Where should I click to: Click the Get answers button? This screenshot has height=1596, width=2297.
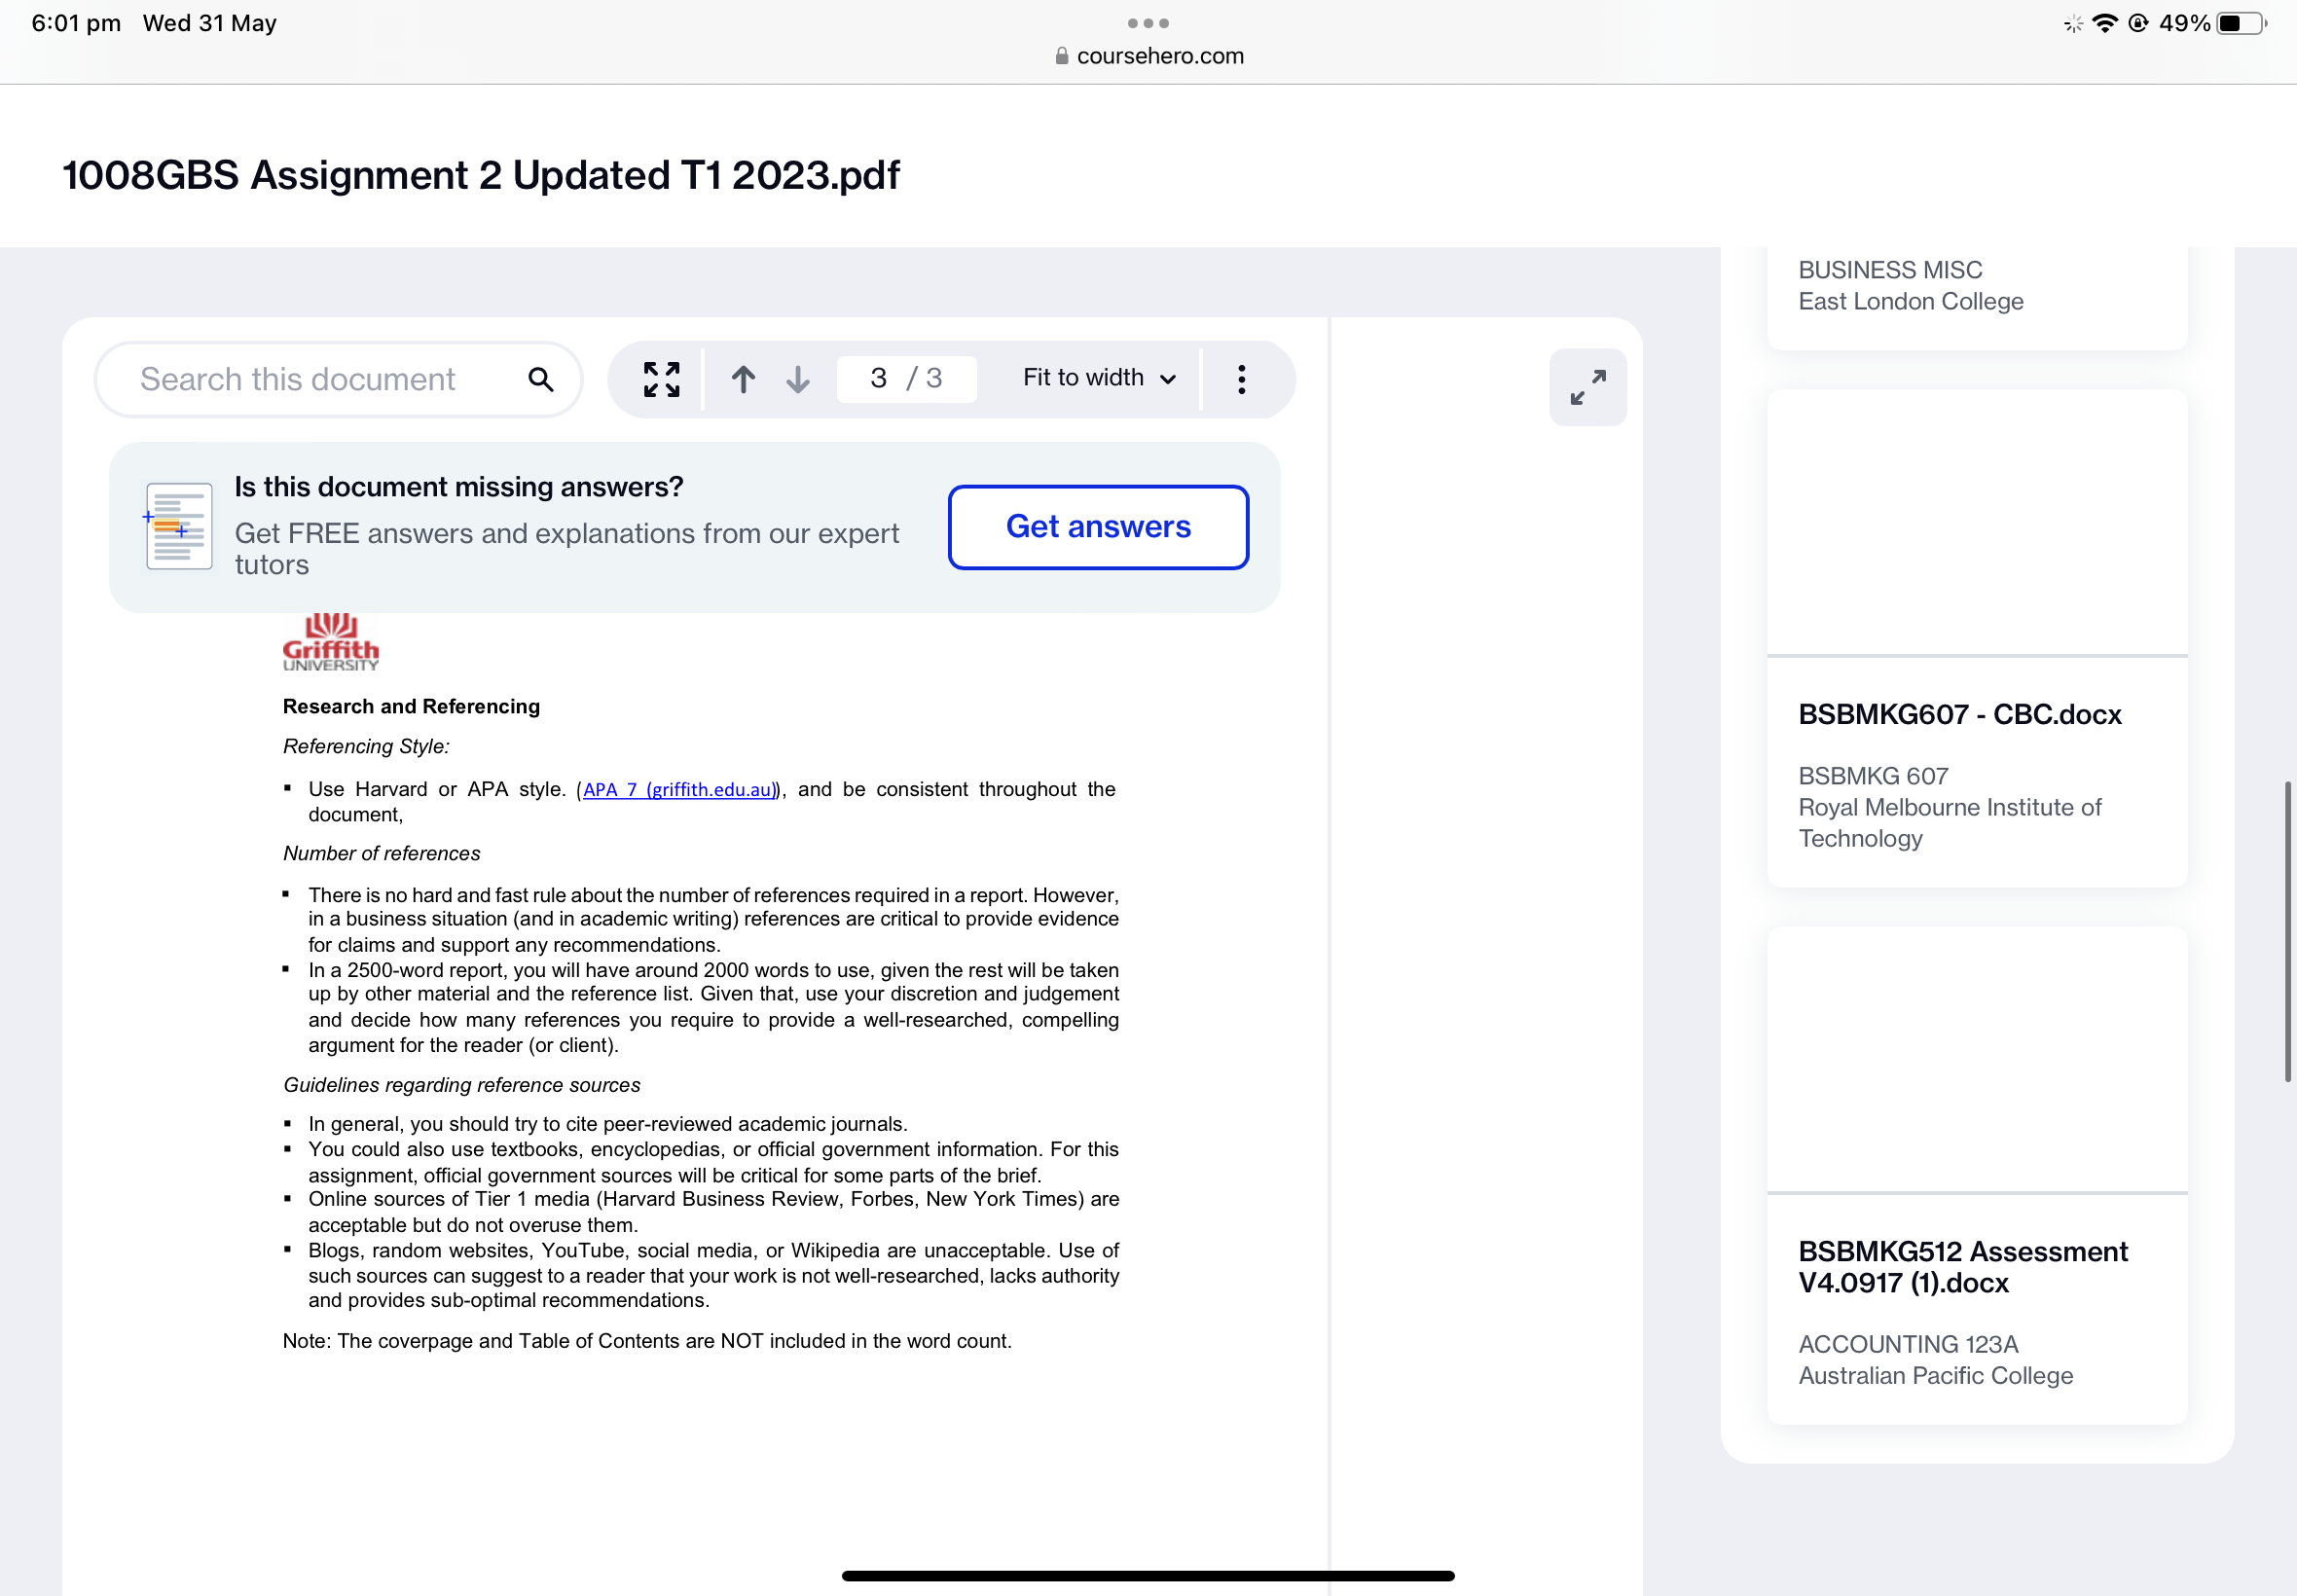(x=1098, y=527)
